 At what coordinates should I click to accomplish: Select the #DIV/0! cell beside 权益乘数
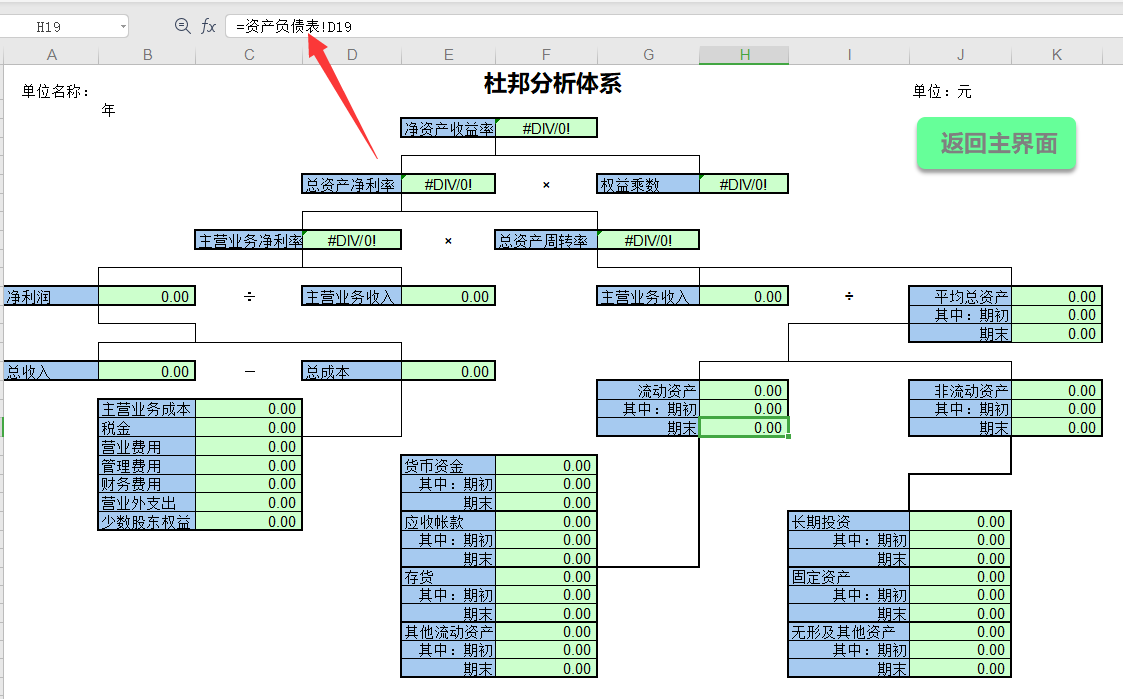click(x=744, y=183)
